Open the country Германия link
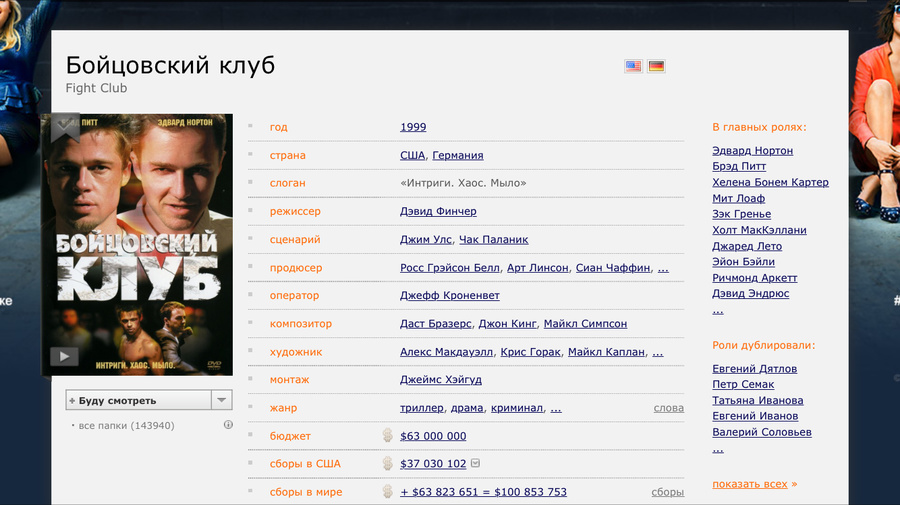The height and width of the screenshot is (505, 900). [x=457, y=155]
